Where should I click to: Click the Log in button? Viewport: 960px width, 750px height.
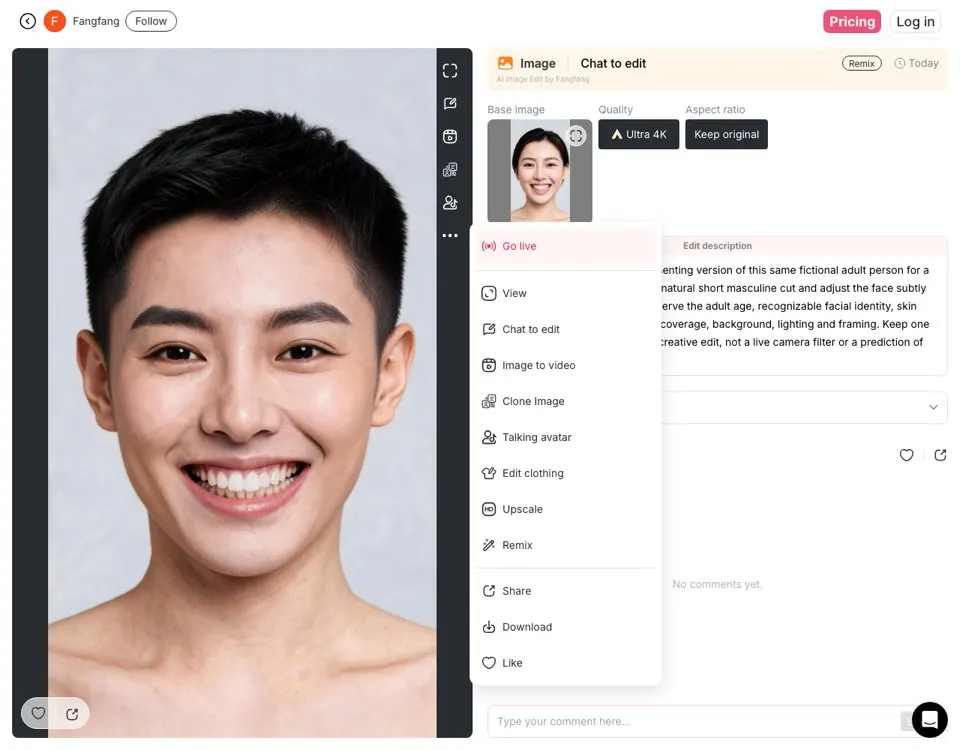tap(915, 21)
